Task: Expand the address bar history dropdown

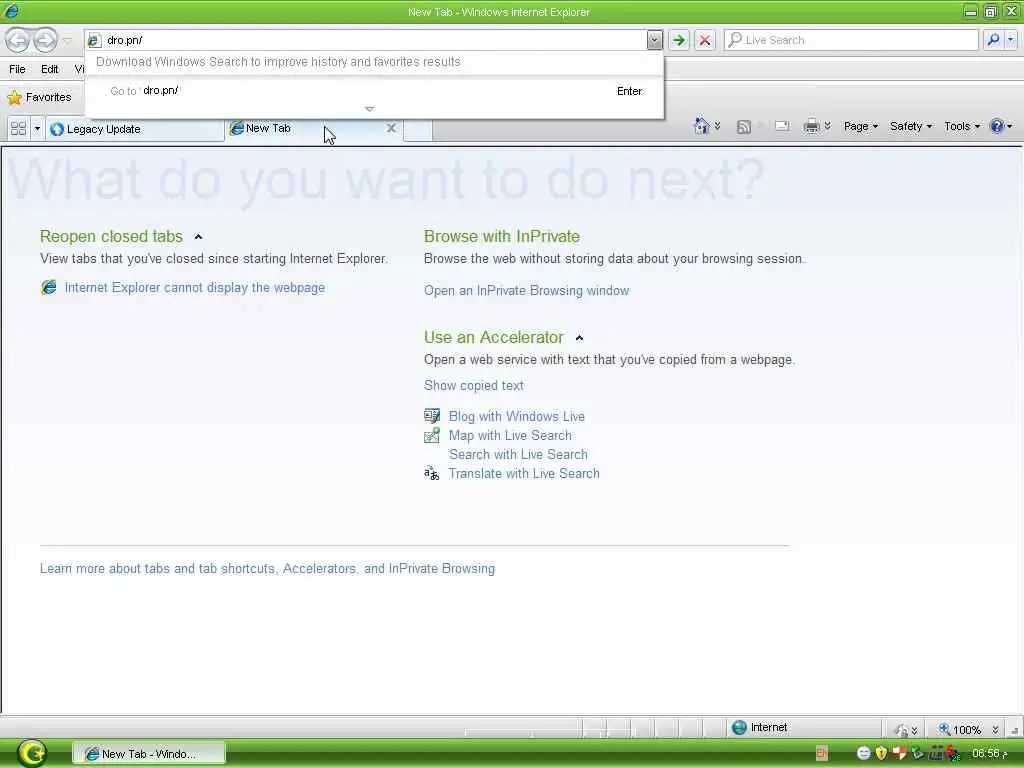Action: click(654, 40)
